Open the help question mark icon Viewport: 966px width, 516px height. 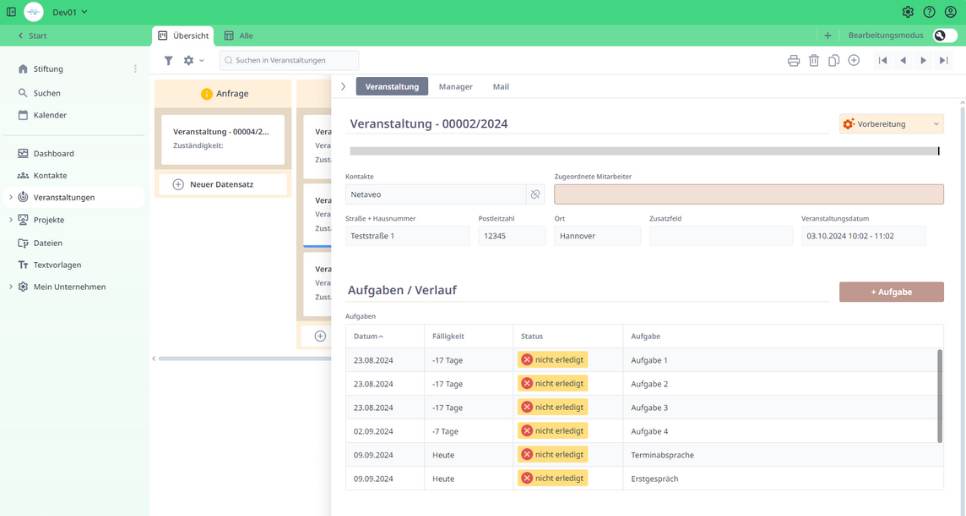click(x=929, y=12)
